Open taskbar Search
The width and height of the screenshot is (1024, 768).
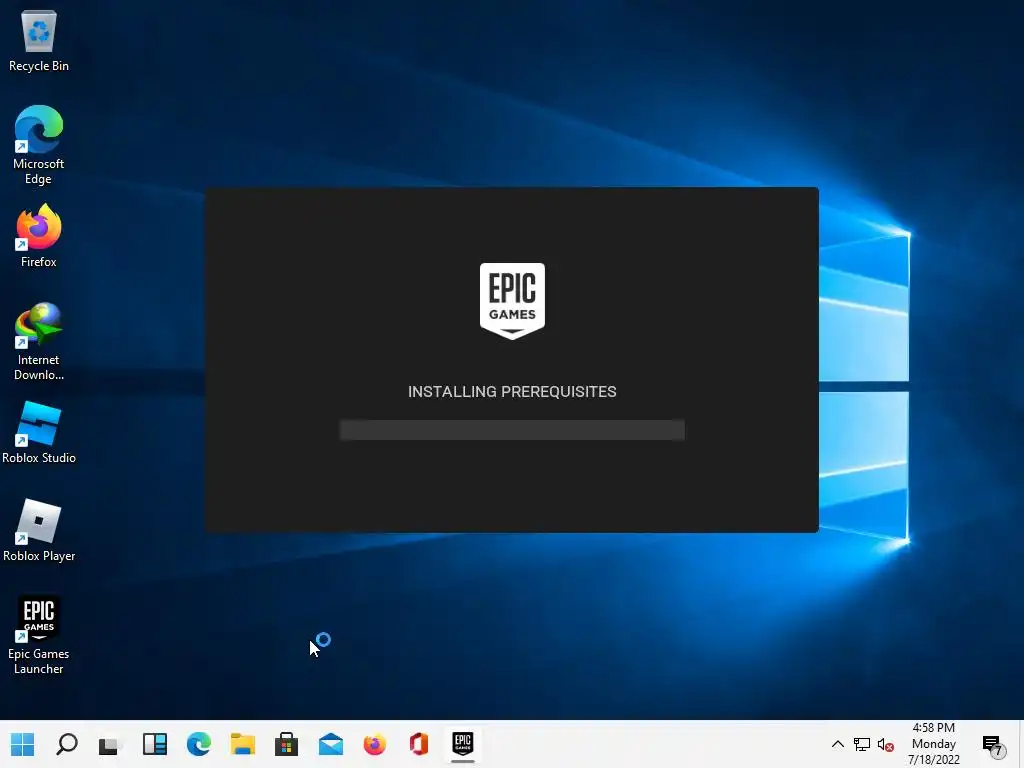point(67,744)
